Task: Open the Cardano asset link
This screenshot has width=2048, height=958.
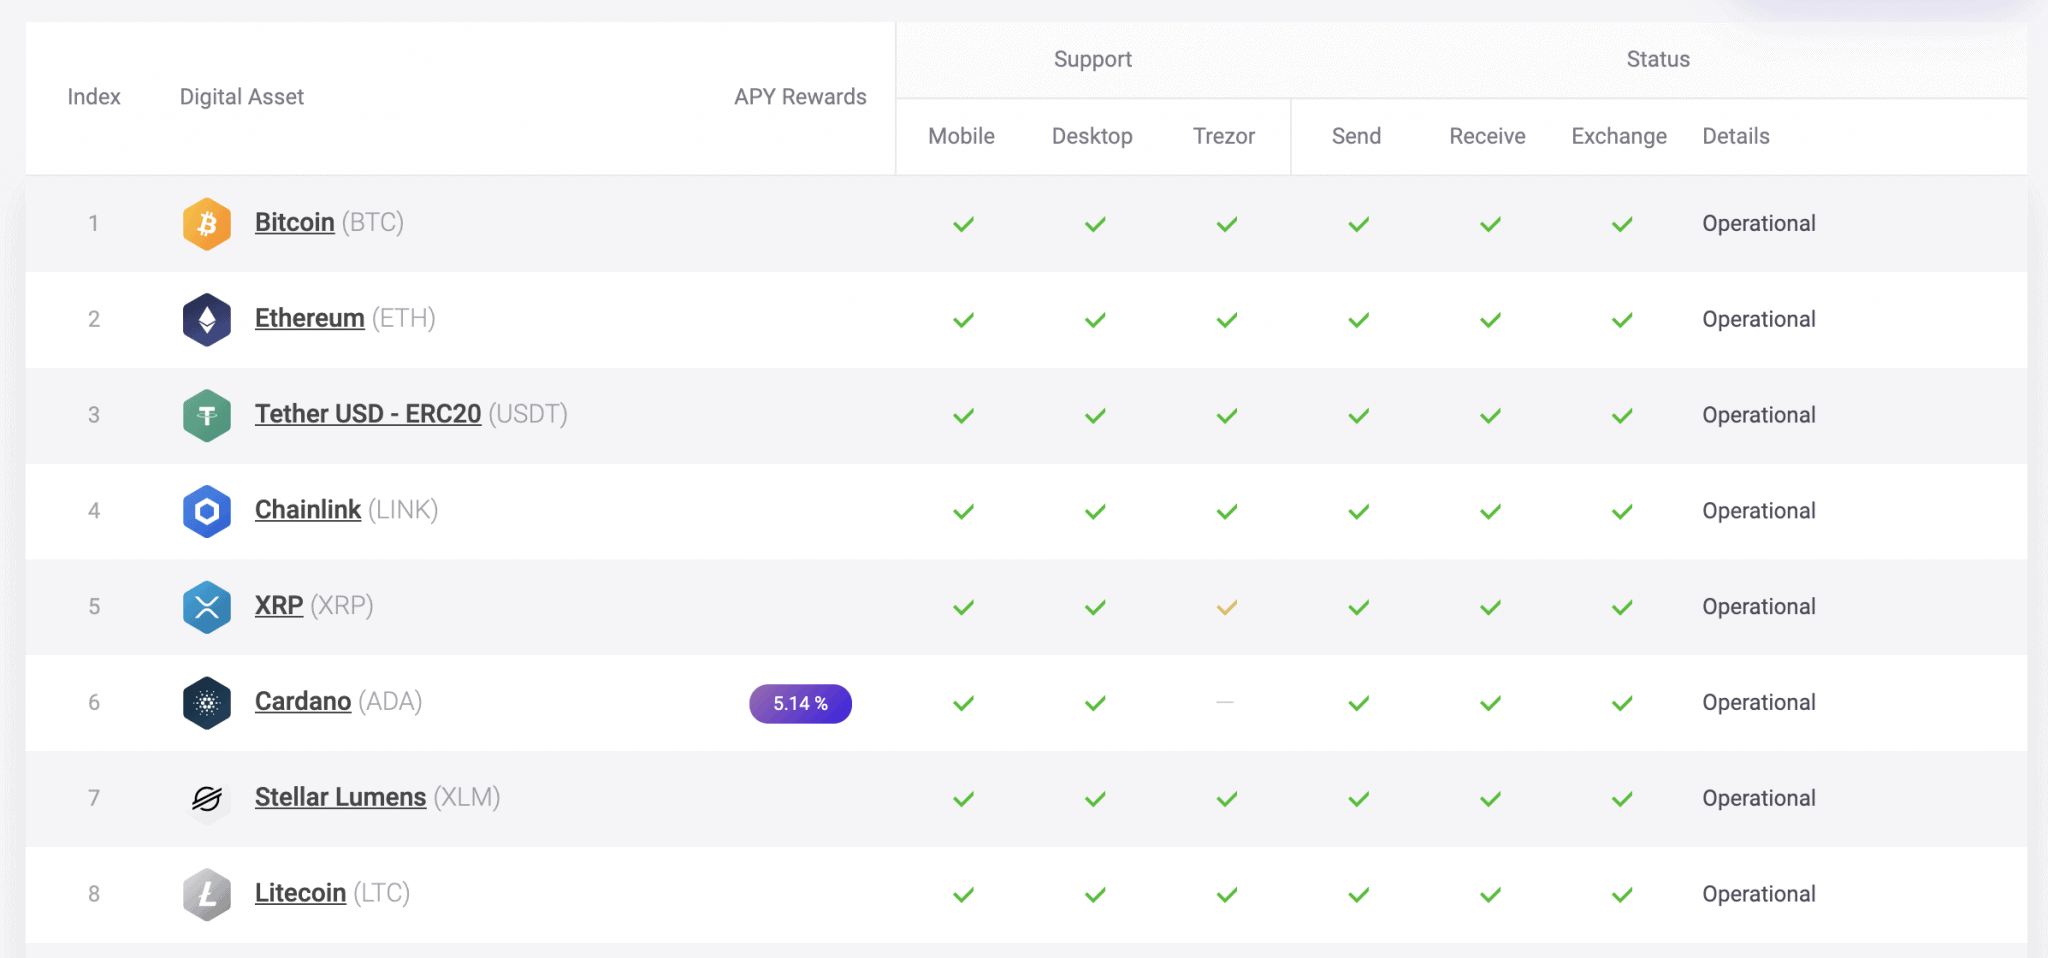Action: coord(302,702)
